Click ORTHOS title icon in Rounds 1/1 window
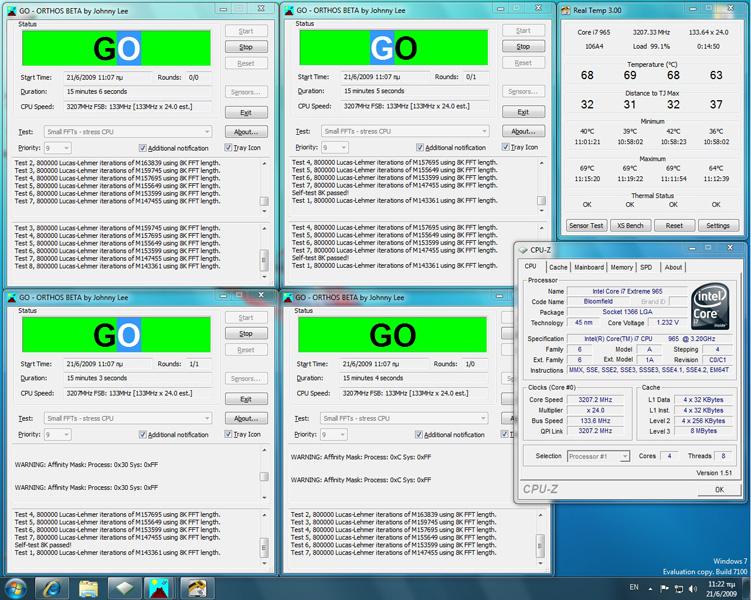The width and height of the screenshot is (751, 600). pyautogui.click(x=11, y=297)
